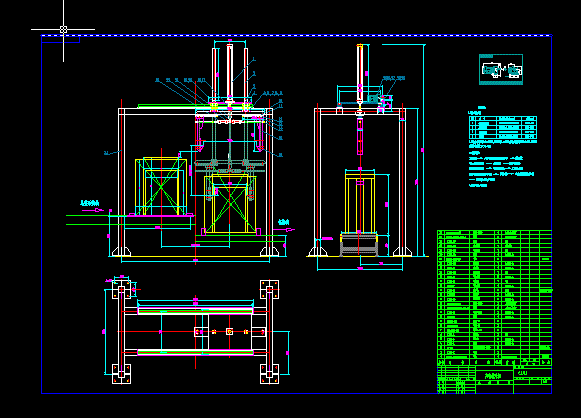Select the bottom-right foot plate in plan view
This screenshot has height=418, width=581.
(x=269, y=374)
